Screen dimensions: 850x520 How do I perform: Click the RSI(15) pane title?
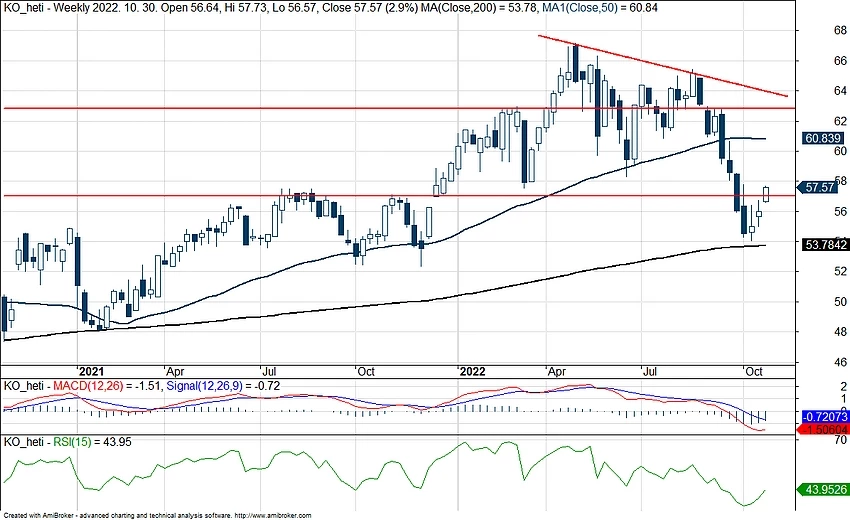60,441
